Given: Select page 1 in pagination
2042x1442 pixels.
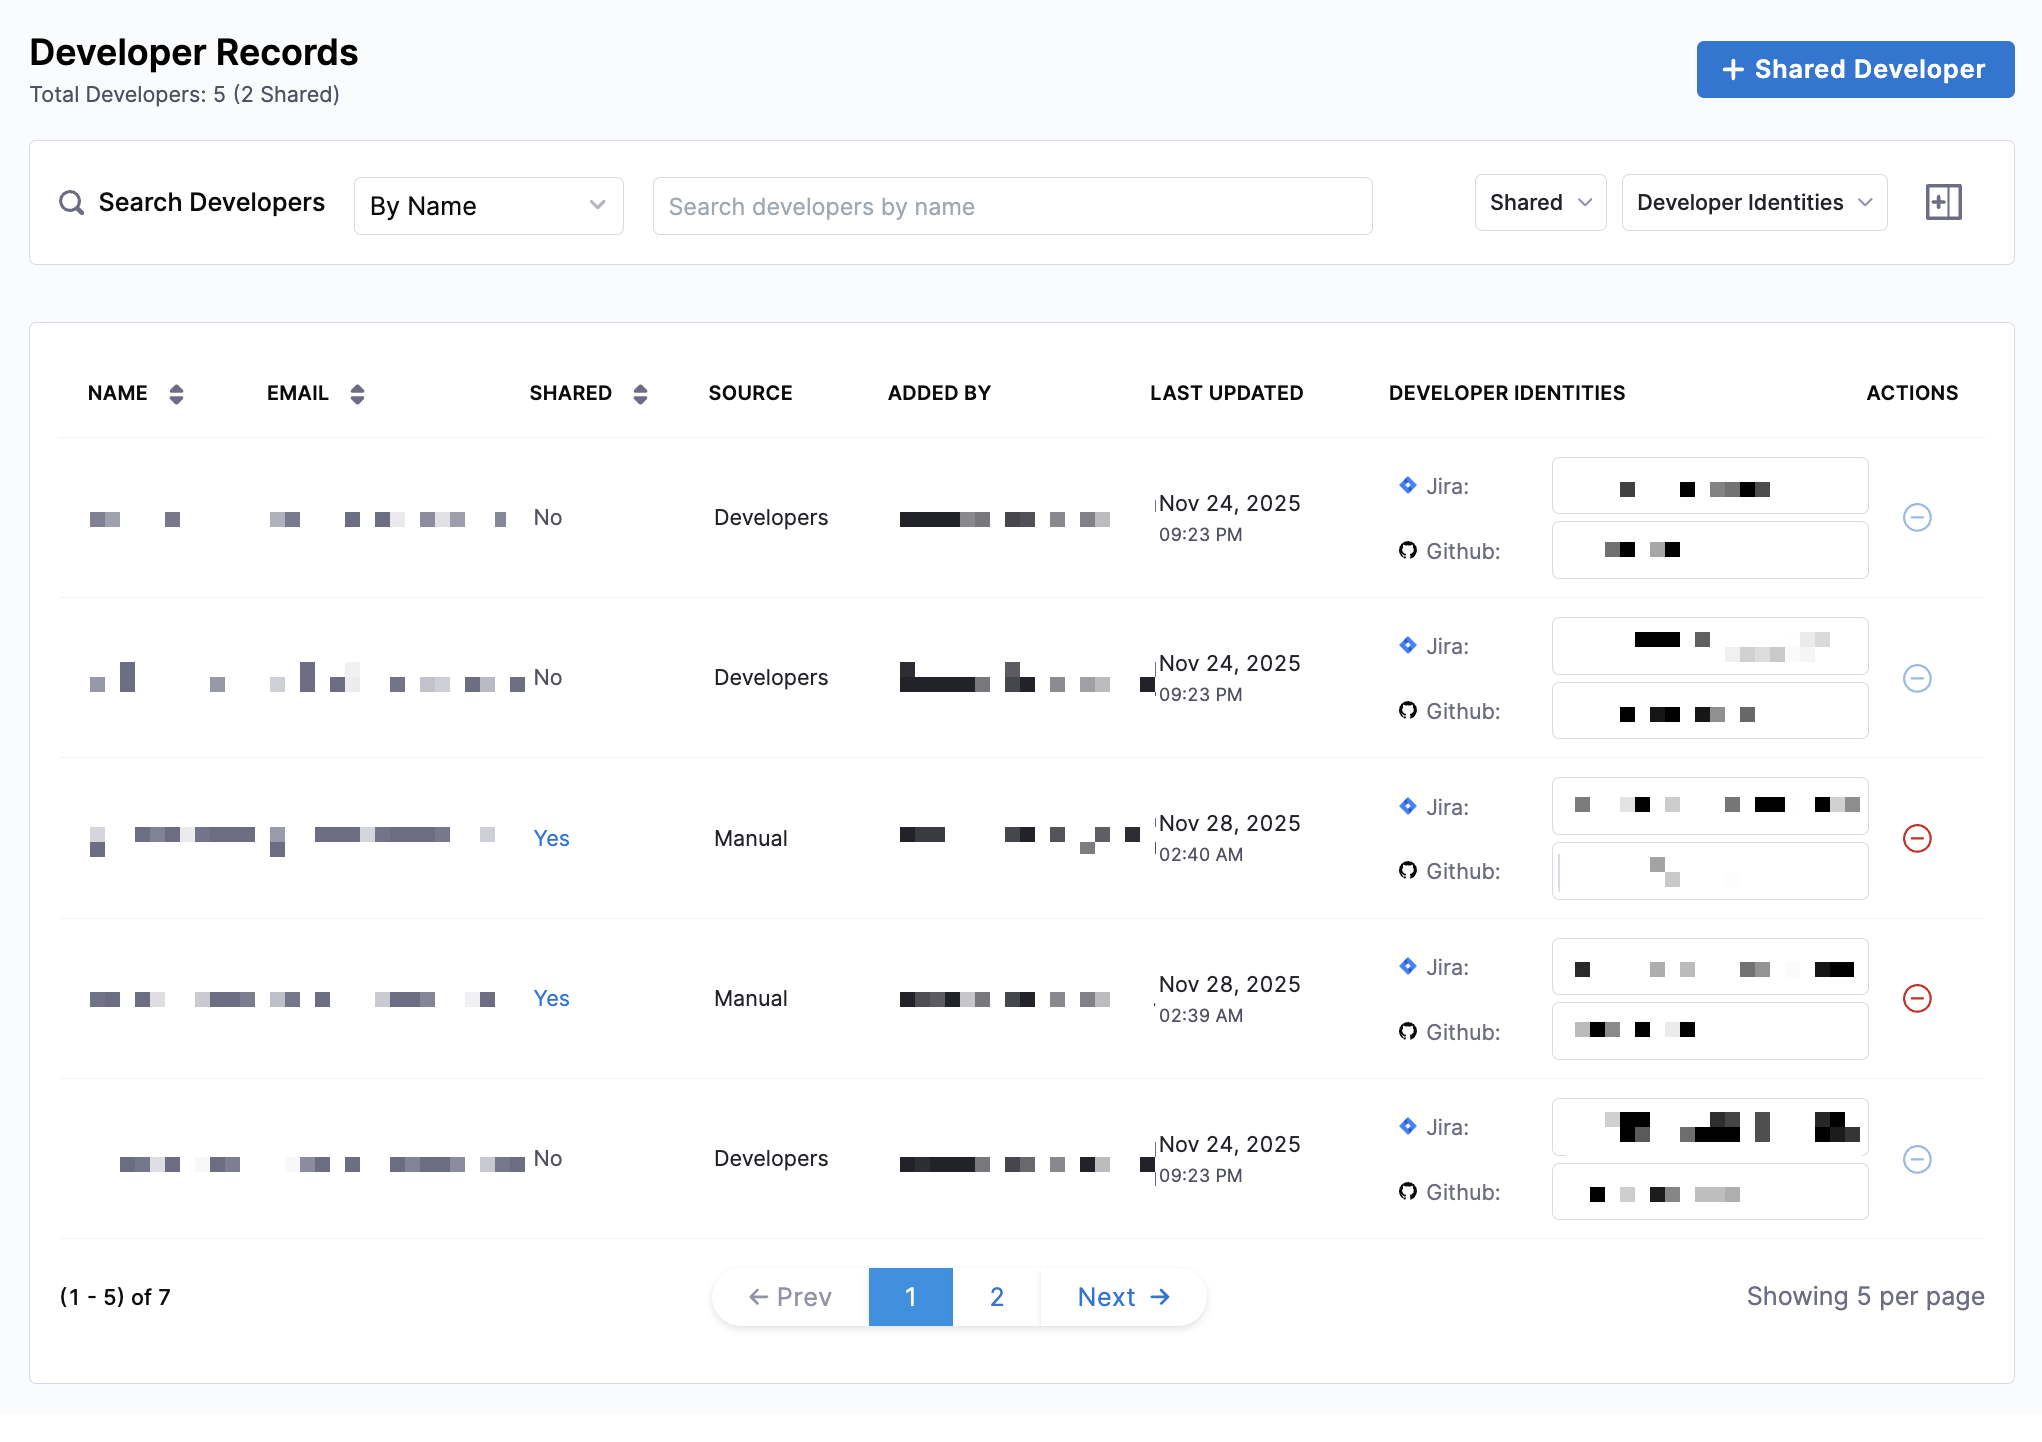Looking at the screenshot, I should (910, 1297).
